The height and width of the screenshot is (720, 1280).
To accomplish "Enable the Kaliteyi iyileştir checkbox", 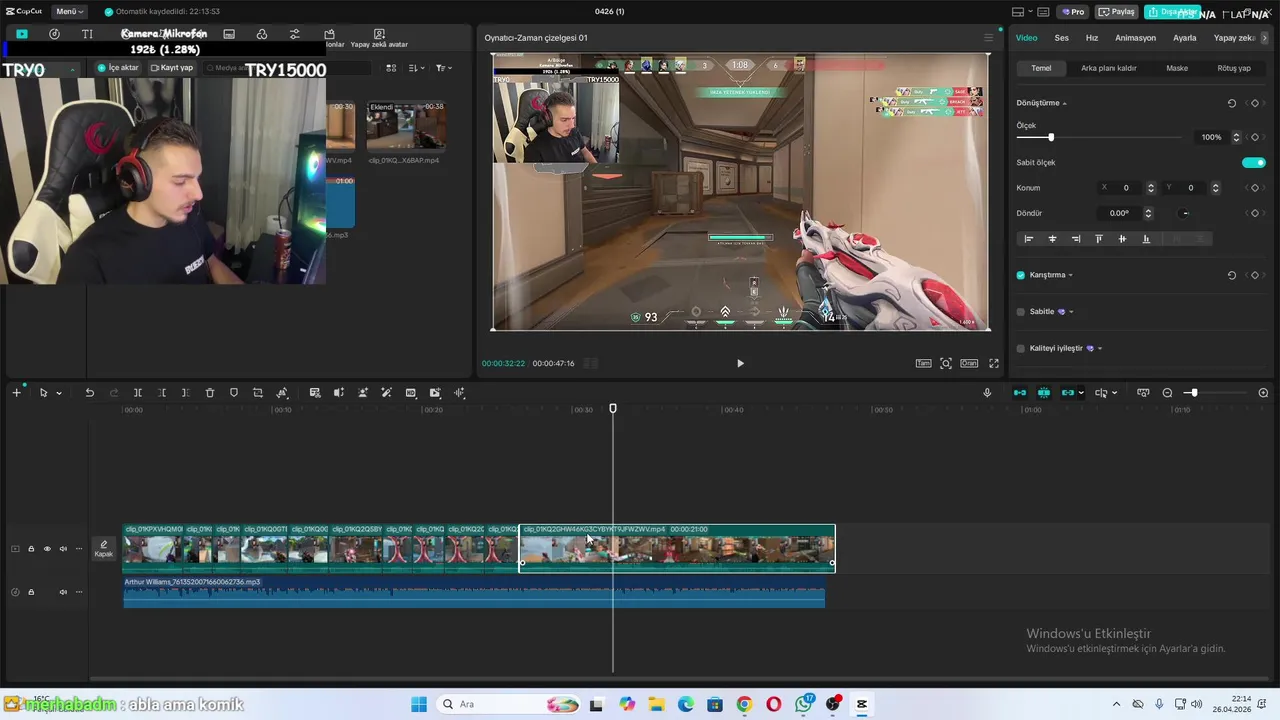I will coord(1021,348).
